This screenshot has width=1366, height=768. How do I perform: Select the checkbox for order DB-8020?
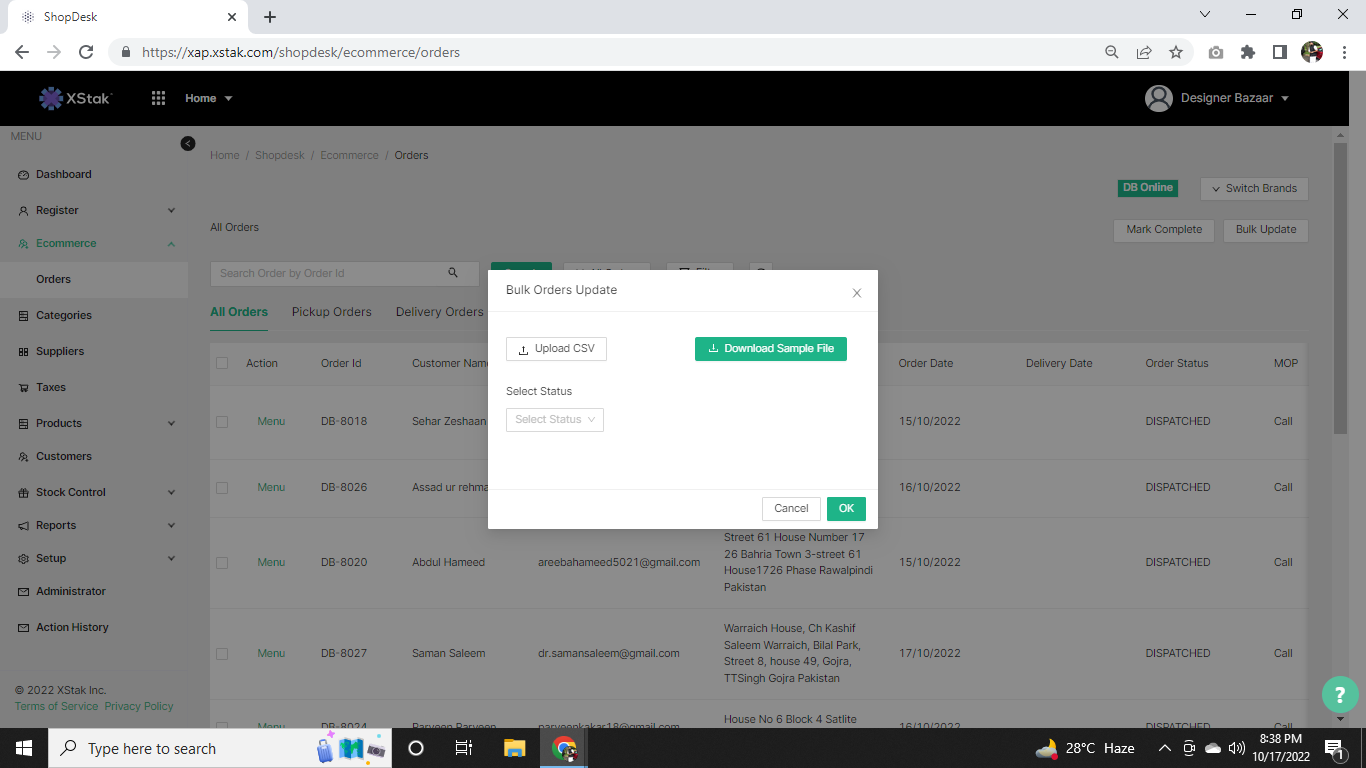(222, 563)
